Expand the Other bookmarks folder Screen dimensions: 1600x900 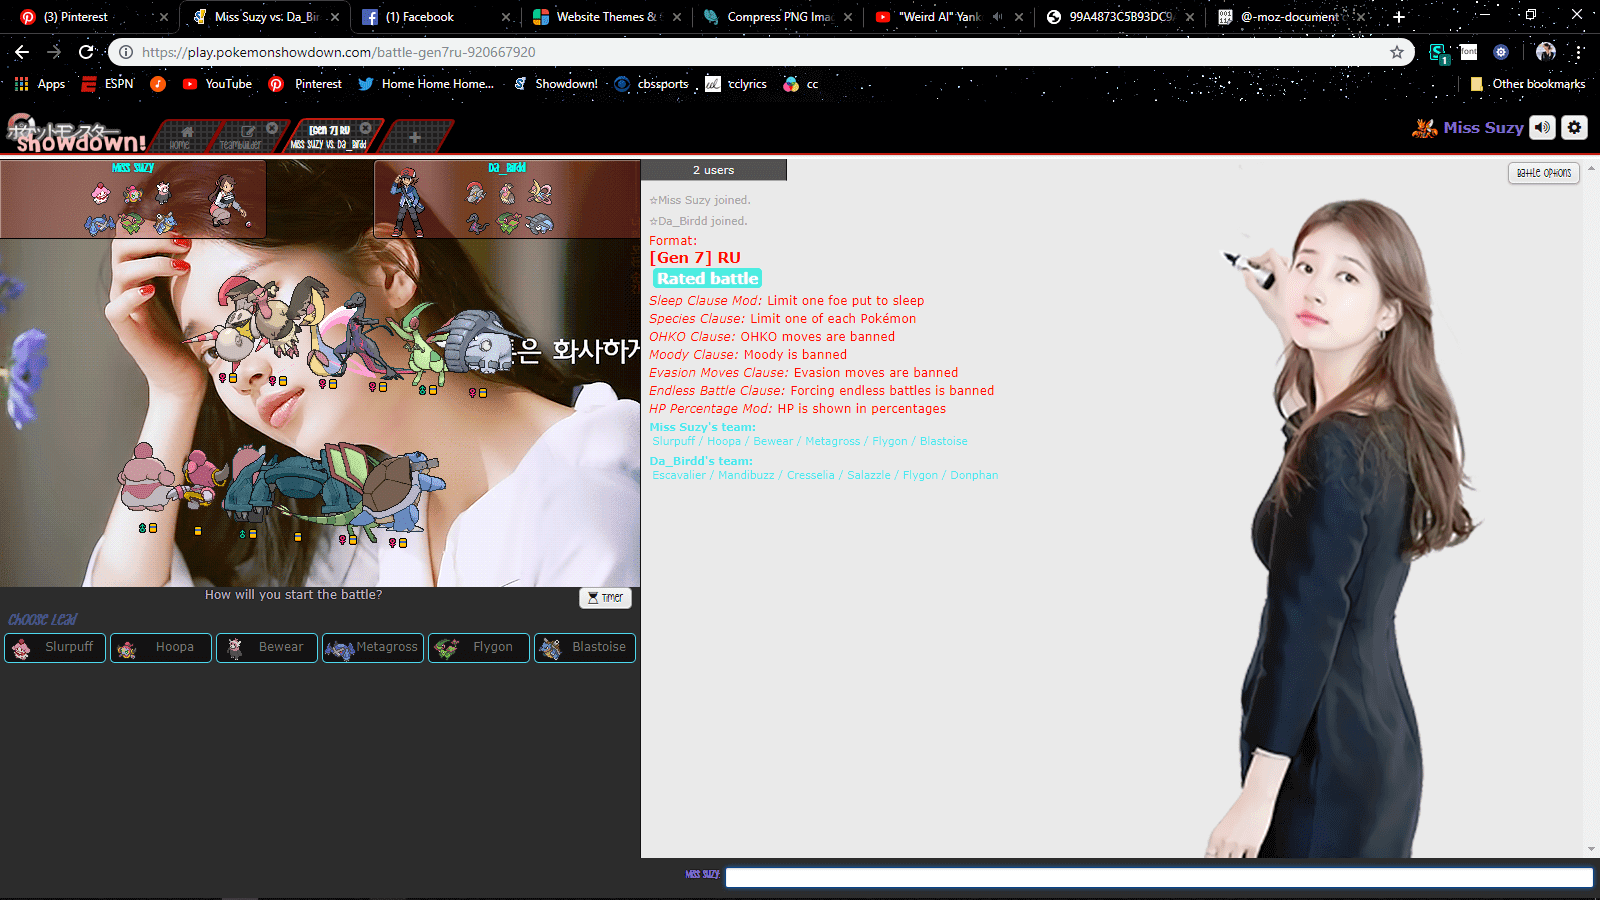[1528, 84]
